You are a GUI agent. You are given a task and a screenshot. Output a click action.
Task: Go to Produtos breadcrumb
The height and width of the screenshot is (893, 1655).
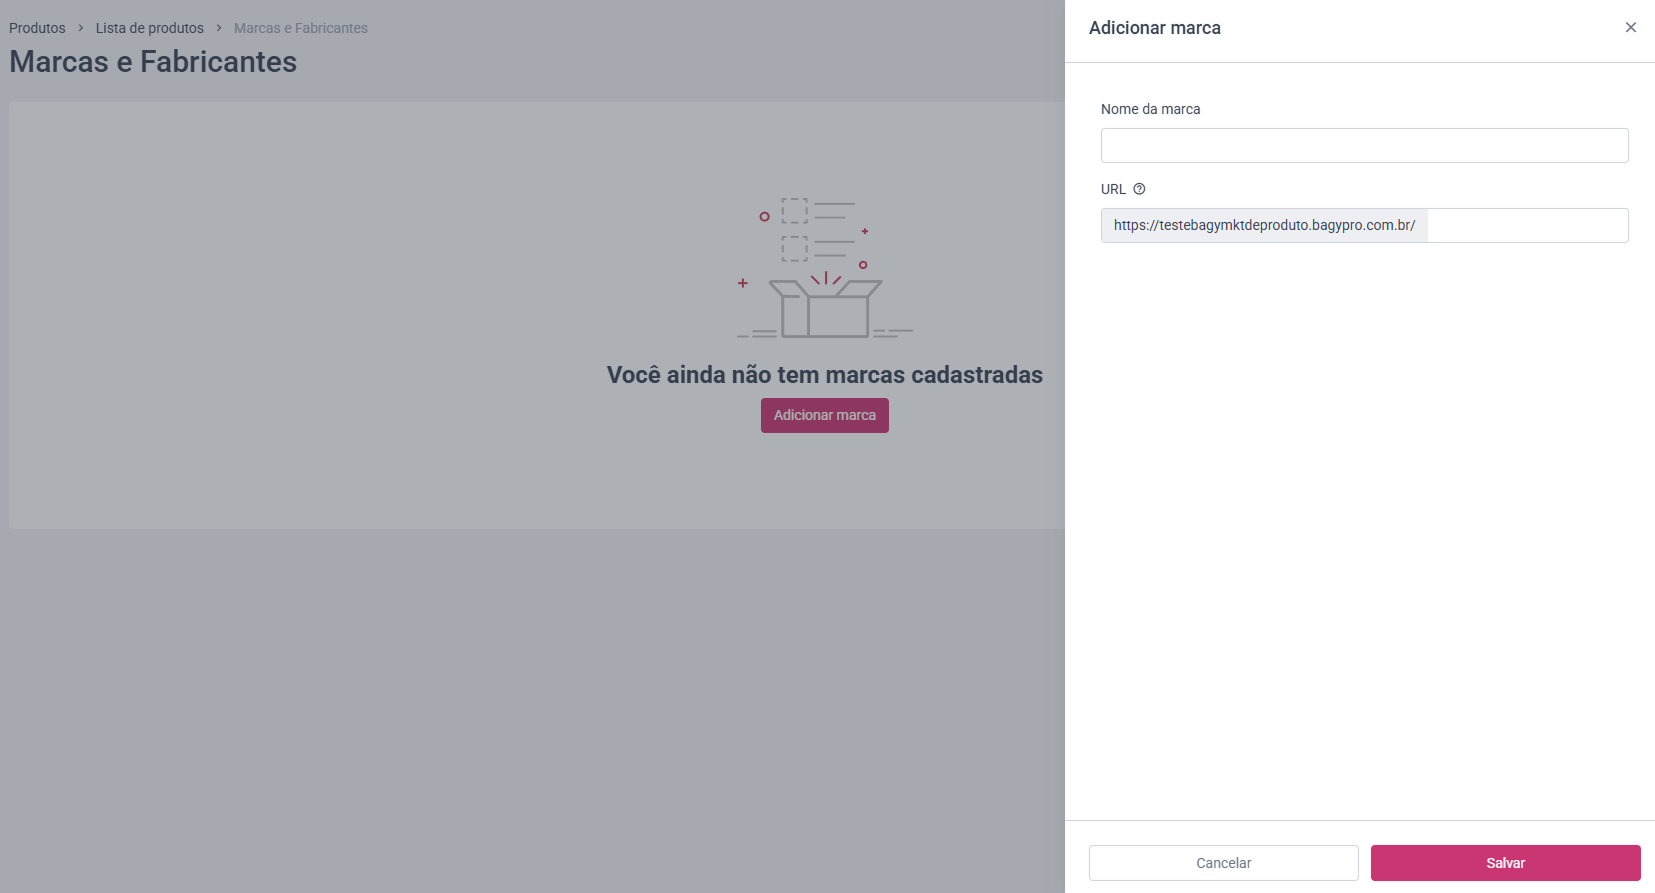click(37, 28)
